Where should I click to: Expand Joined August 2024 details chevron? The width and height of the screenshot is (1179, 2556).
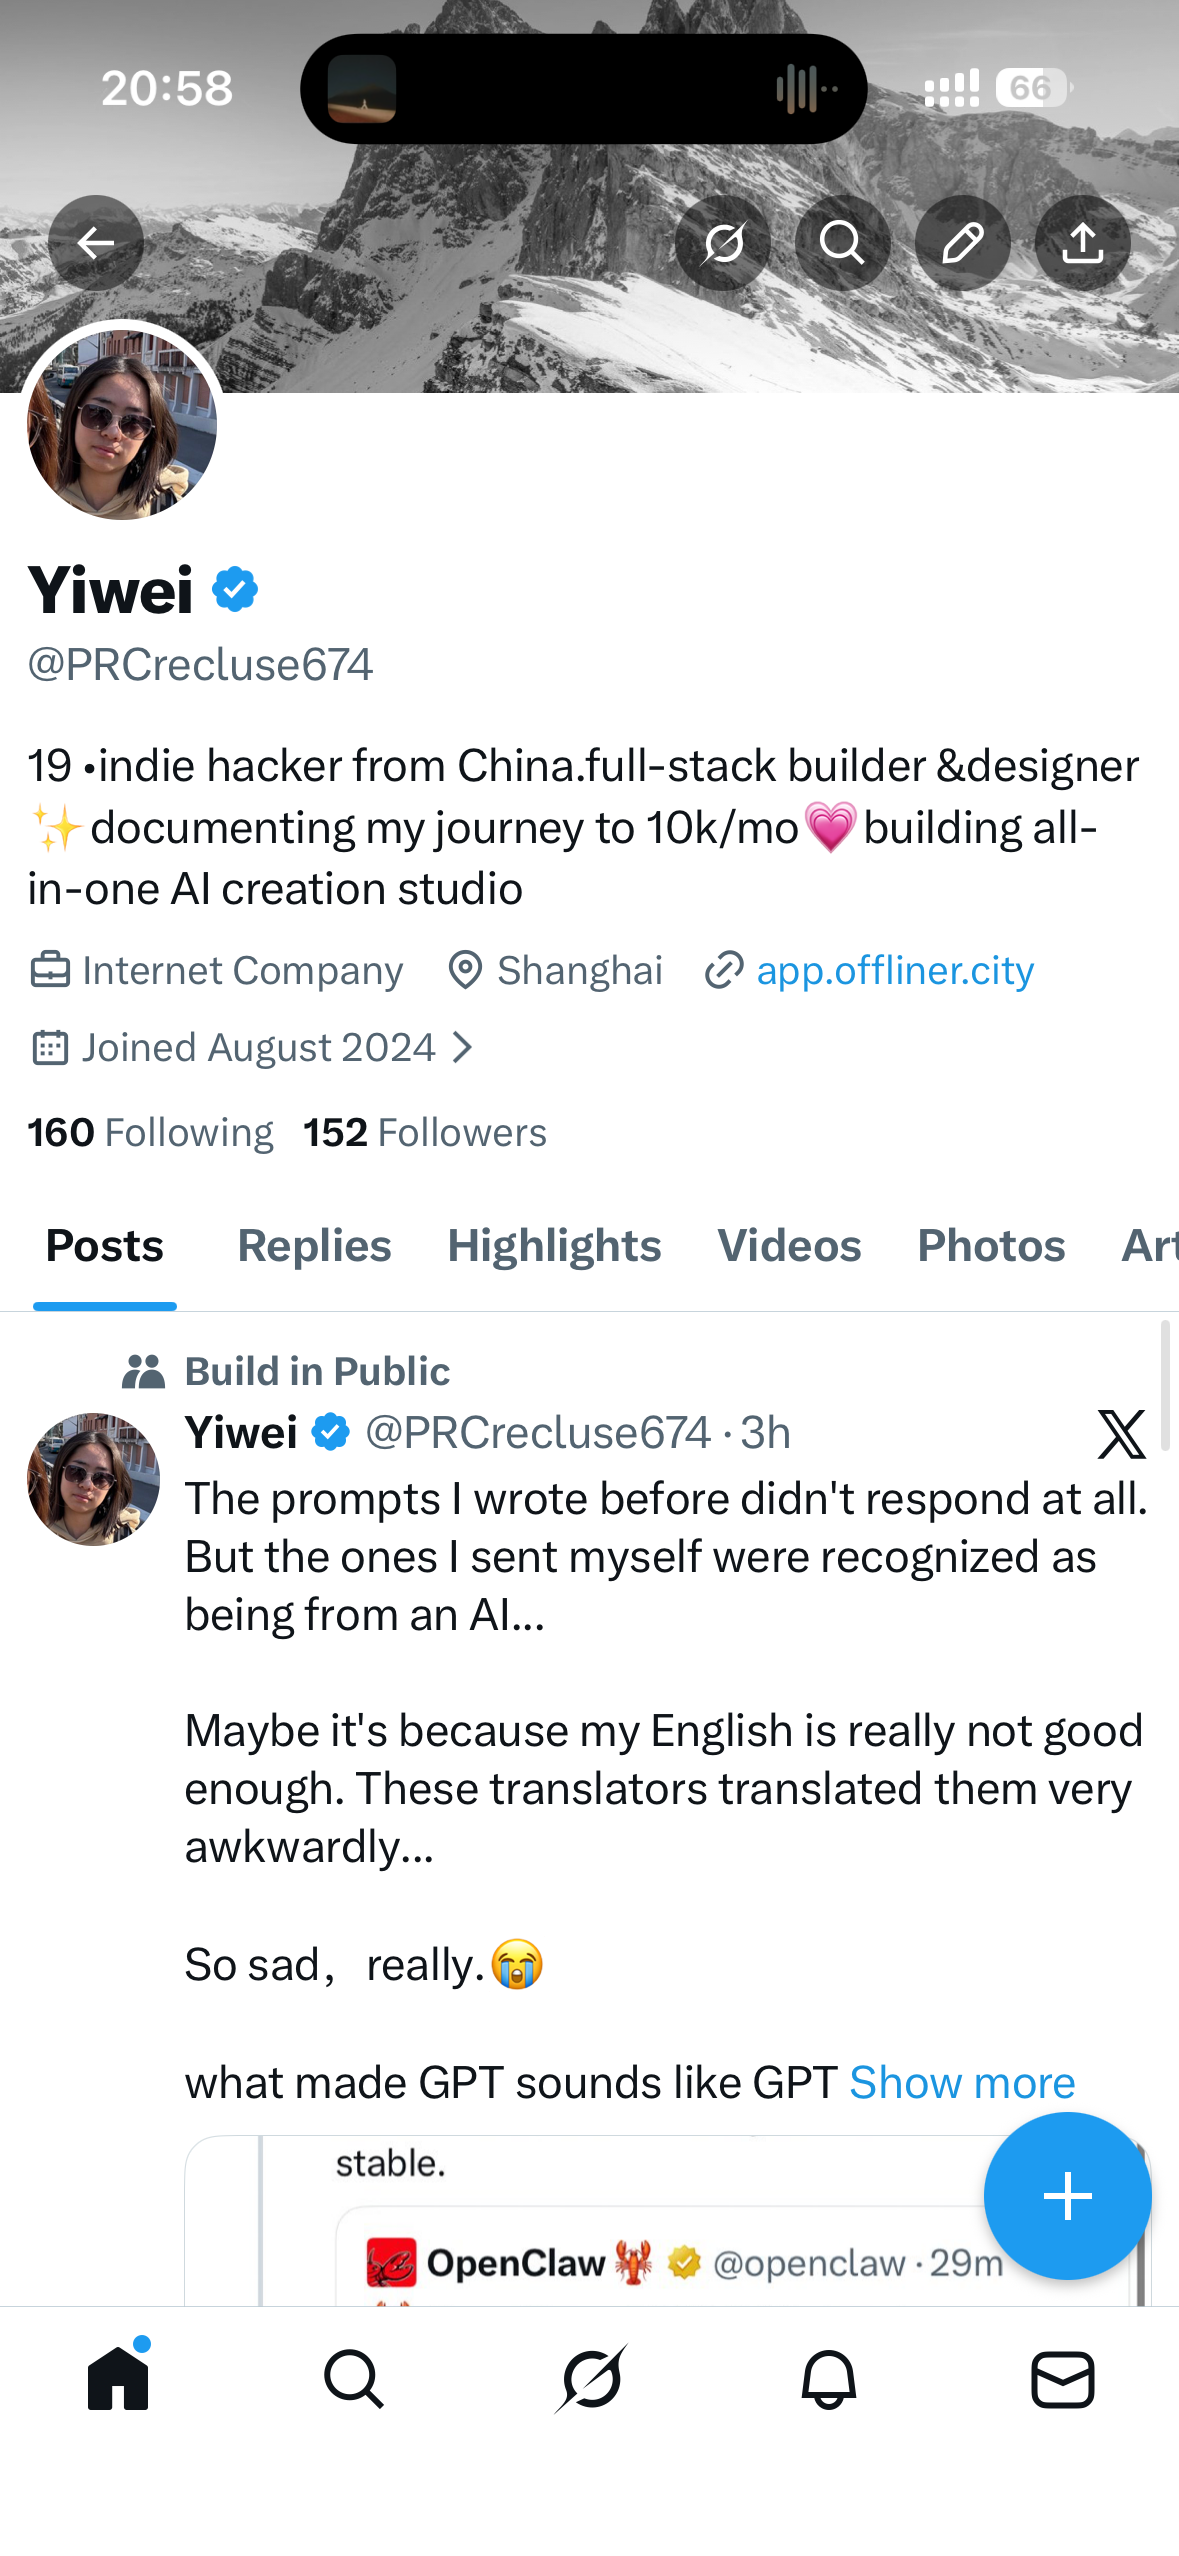click(462, 1048)
